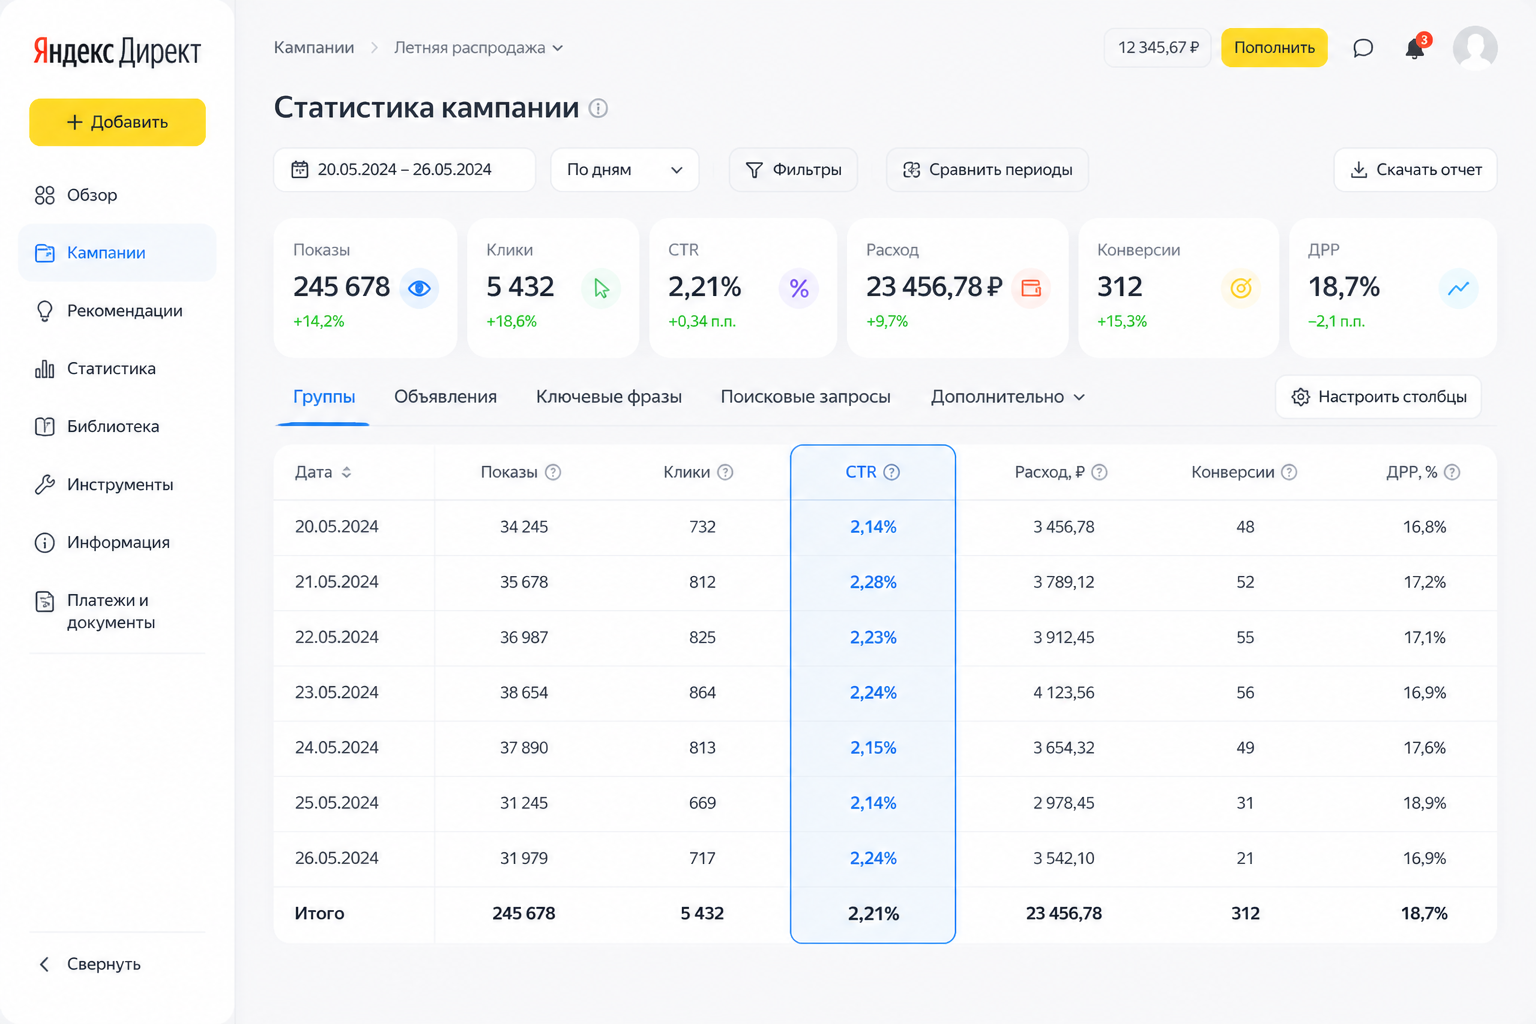Open Настроить столбцы settings
The image size is (1536, 1024).
[x=1378, y=397]
